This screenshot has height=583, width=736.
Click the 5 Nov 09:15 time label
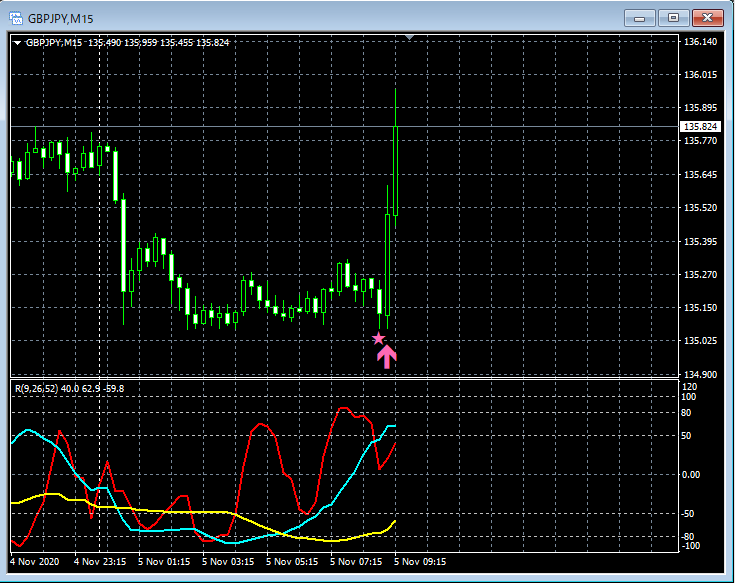pyautogui.click(x=420, y=561)
